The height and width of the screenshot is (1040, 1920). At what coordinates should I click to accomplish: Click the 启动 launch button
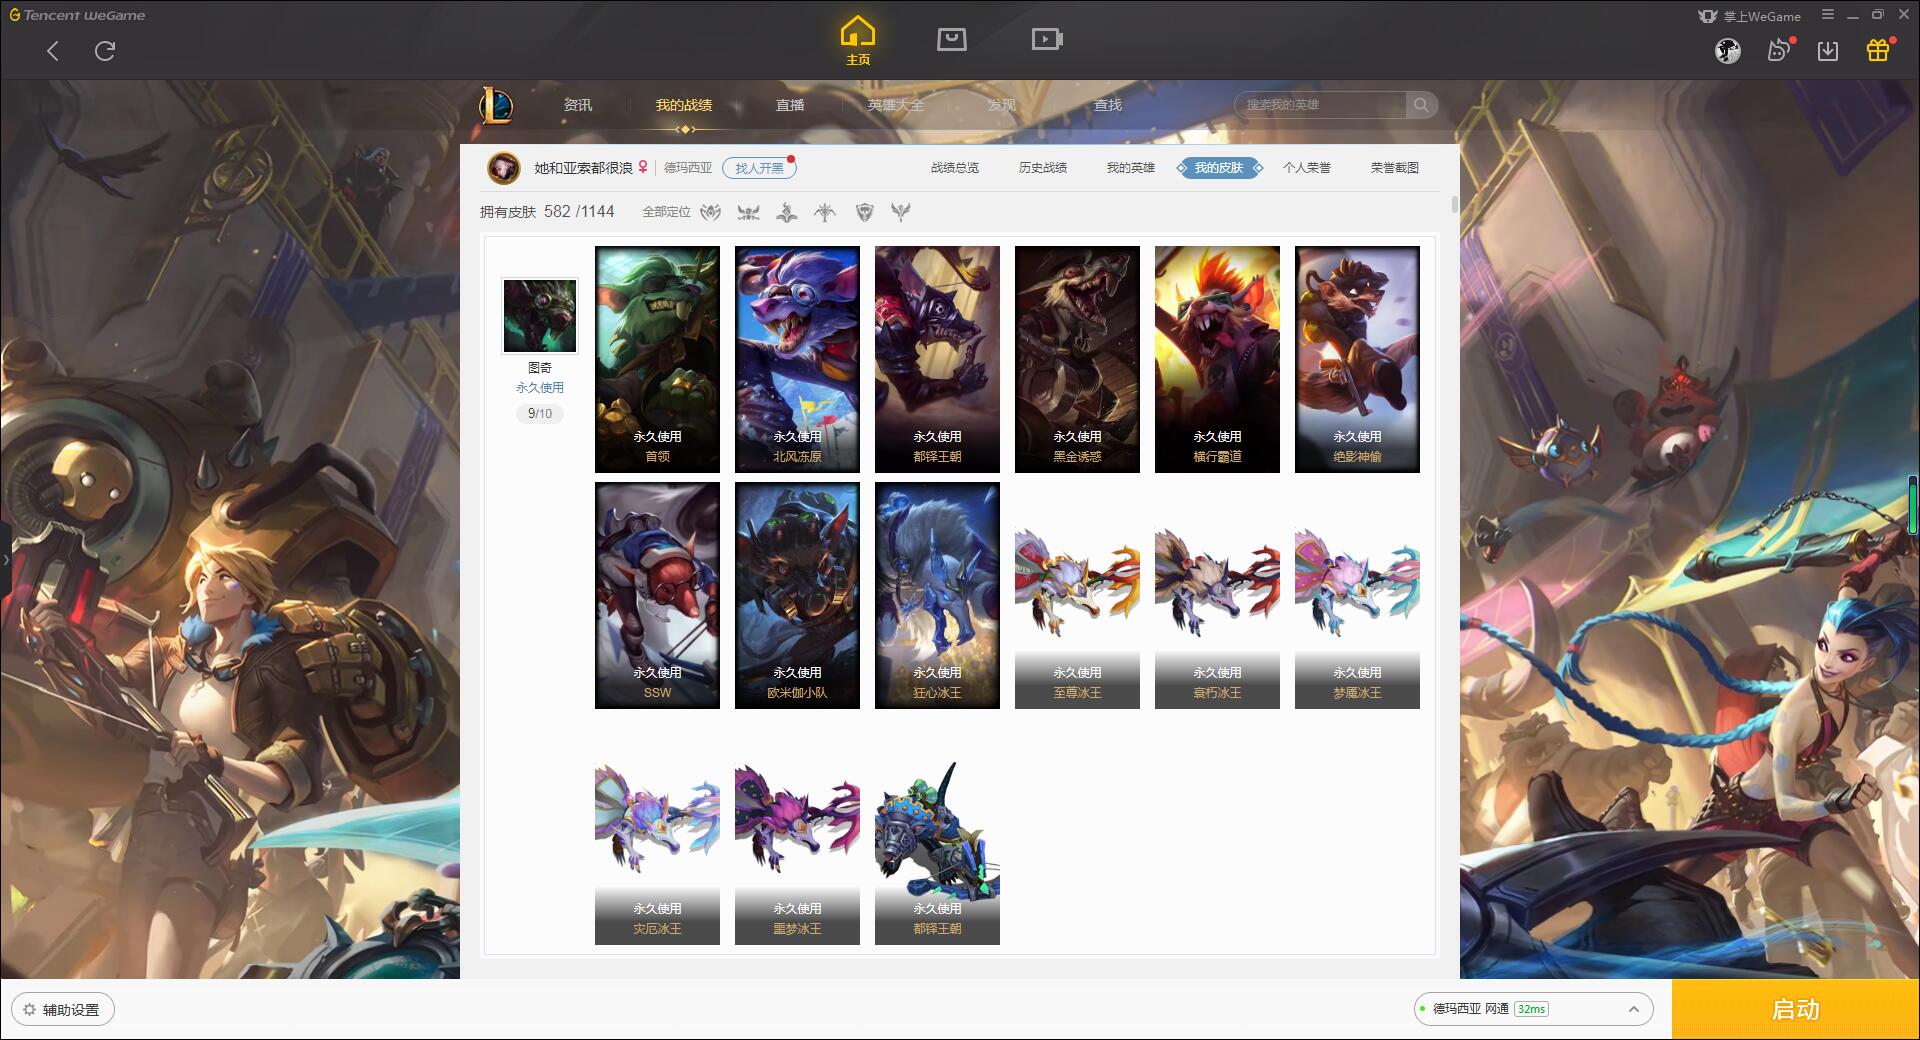[x=1796, y=1009]
